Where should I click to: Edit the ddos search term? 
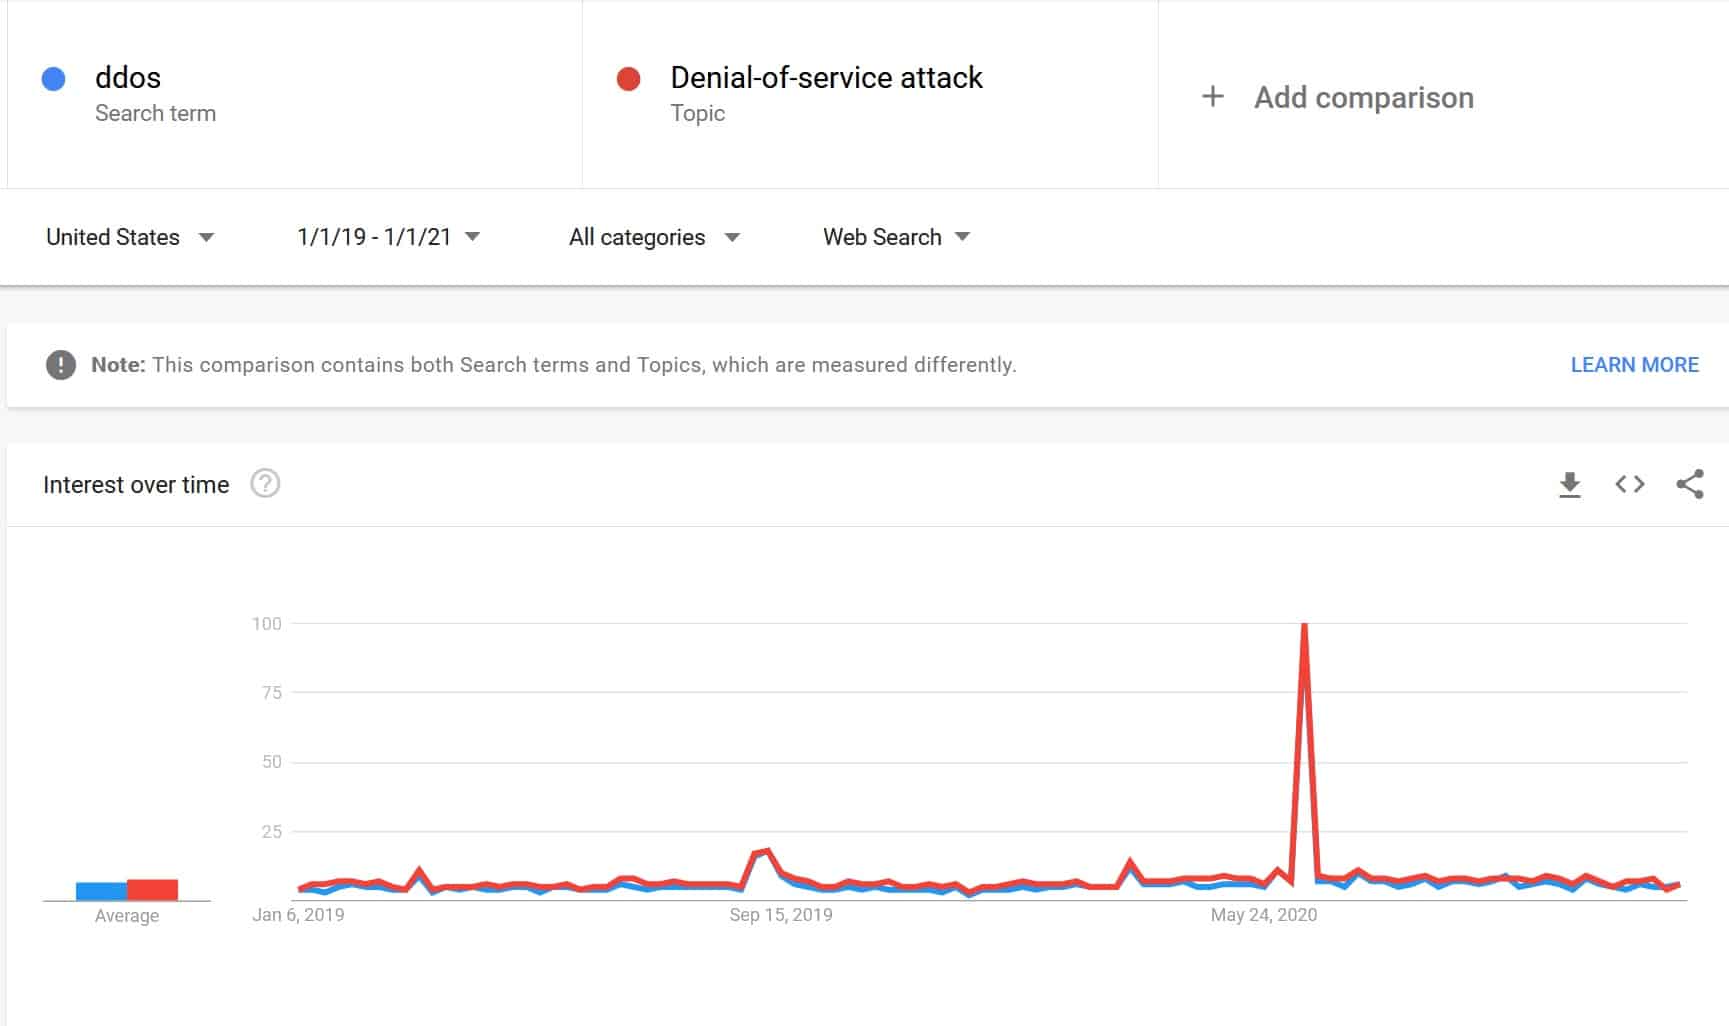[x=128, y=77]
